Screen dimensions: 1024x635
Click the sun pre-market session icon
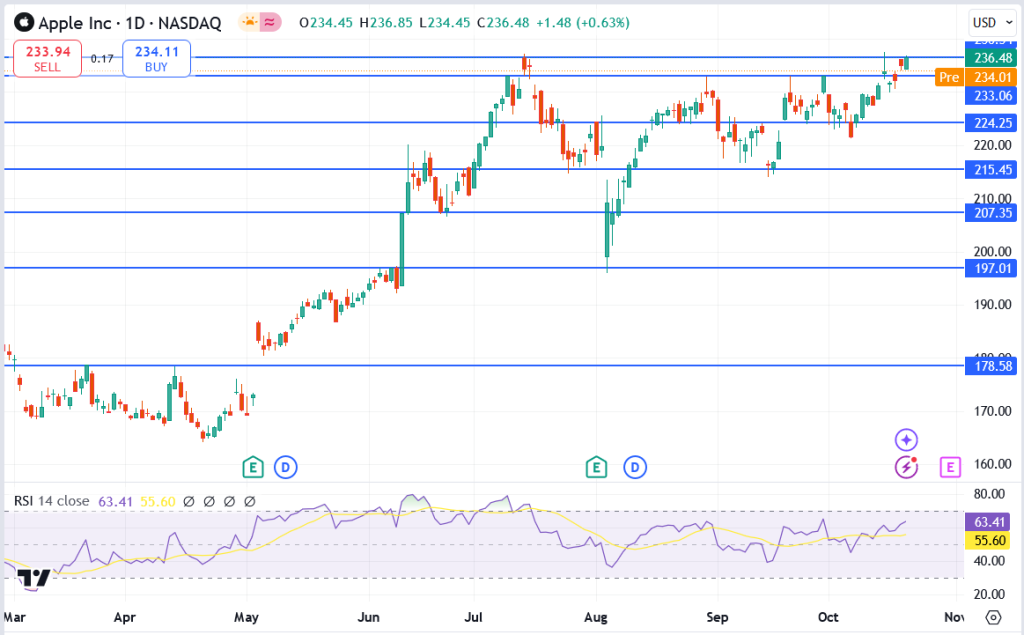click(249, 23)
